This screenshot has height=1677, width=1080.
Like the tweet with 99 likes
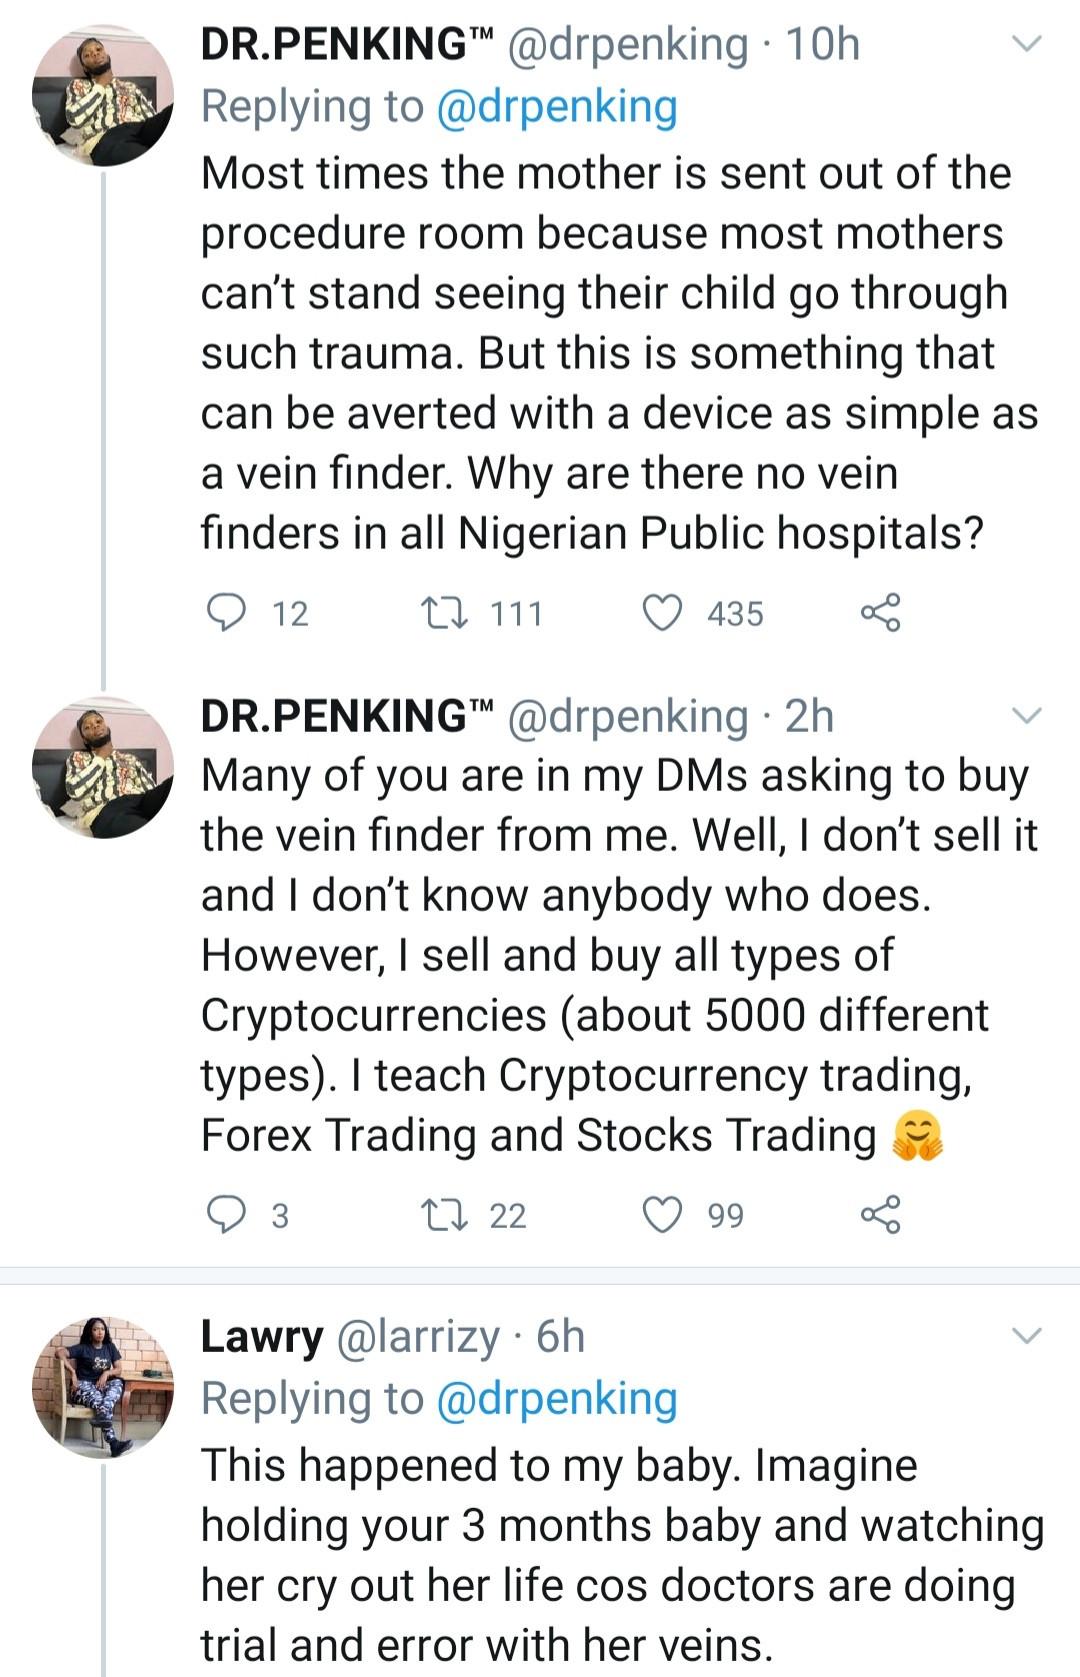(662, 1214)
